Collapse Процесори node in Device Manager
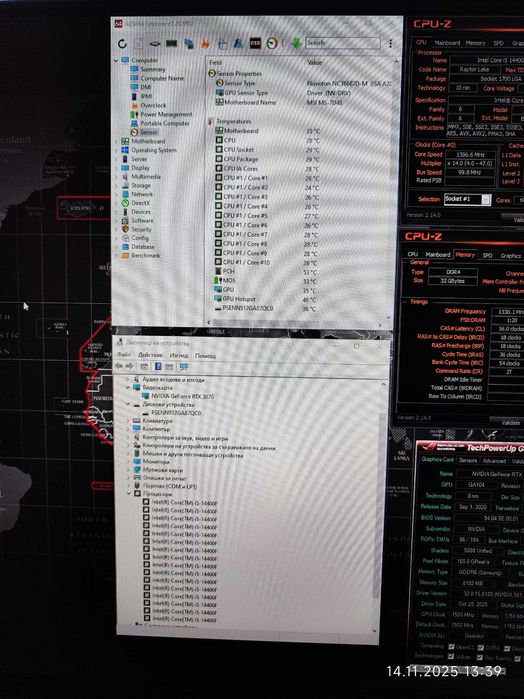The height and width of the screenshot is (699, 524). point(129,494)
